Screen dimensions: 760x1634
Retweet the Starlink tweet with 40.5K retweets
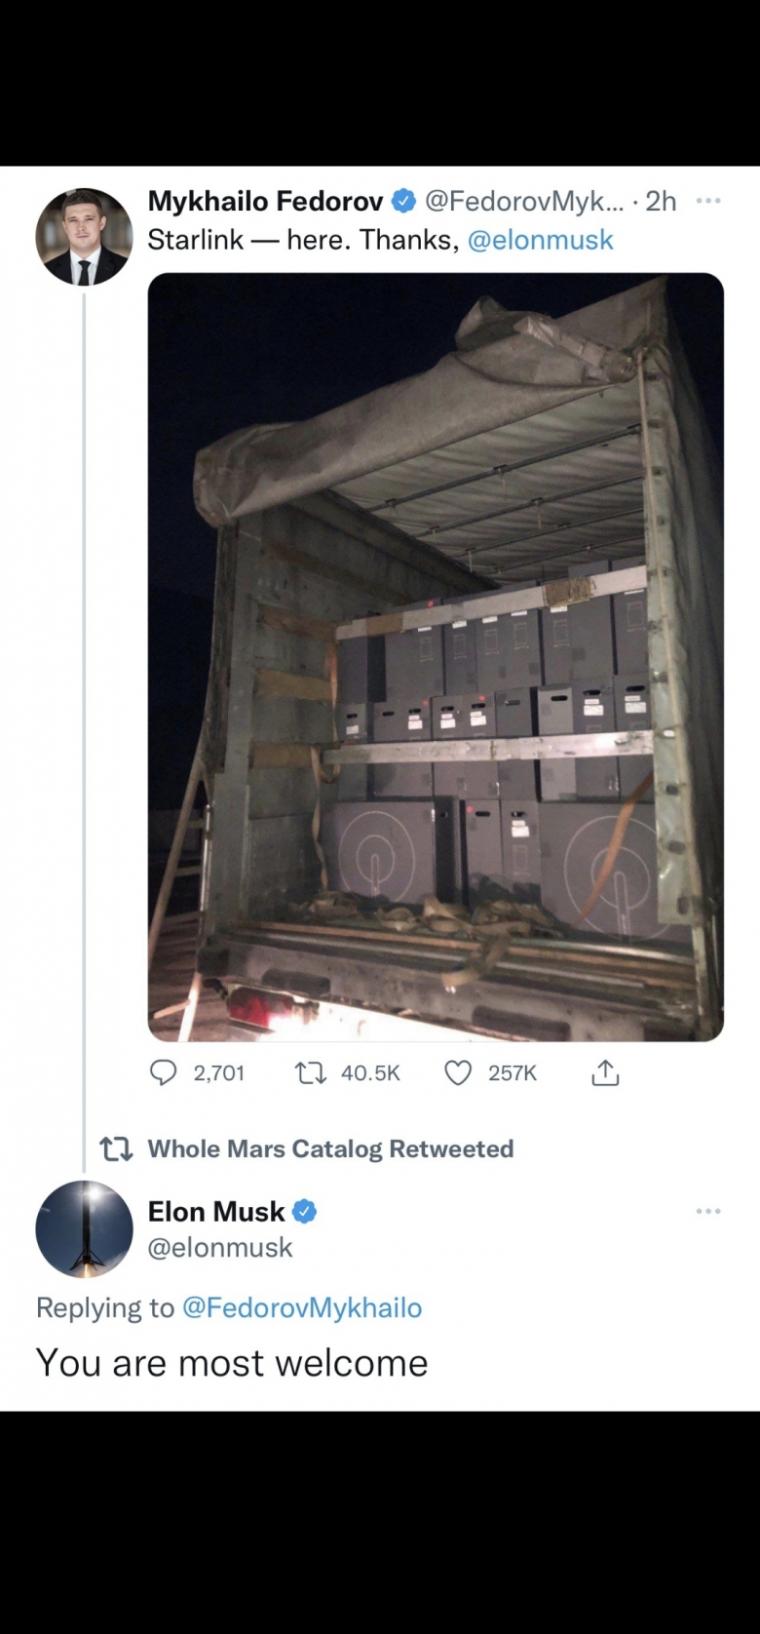[x=309, y=1073]
